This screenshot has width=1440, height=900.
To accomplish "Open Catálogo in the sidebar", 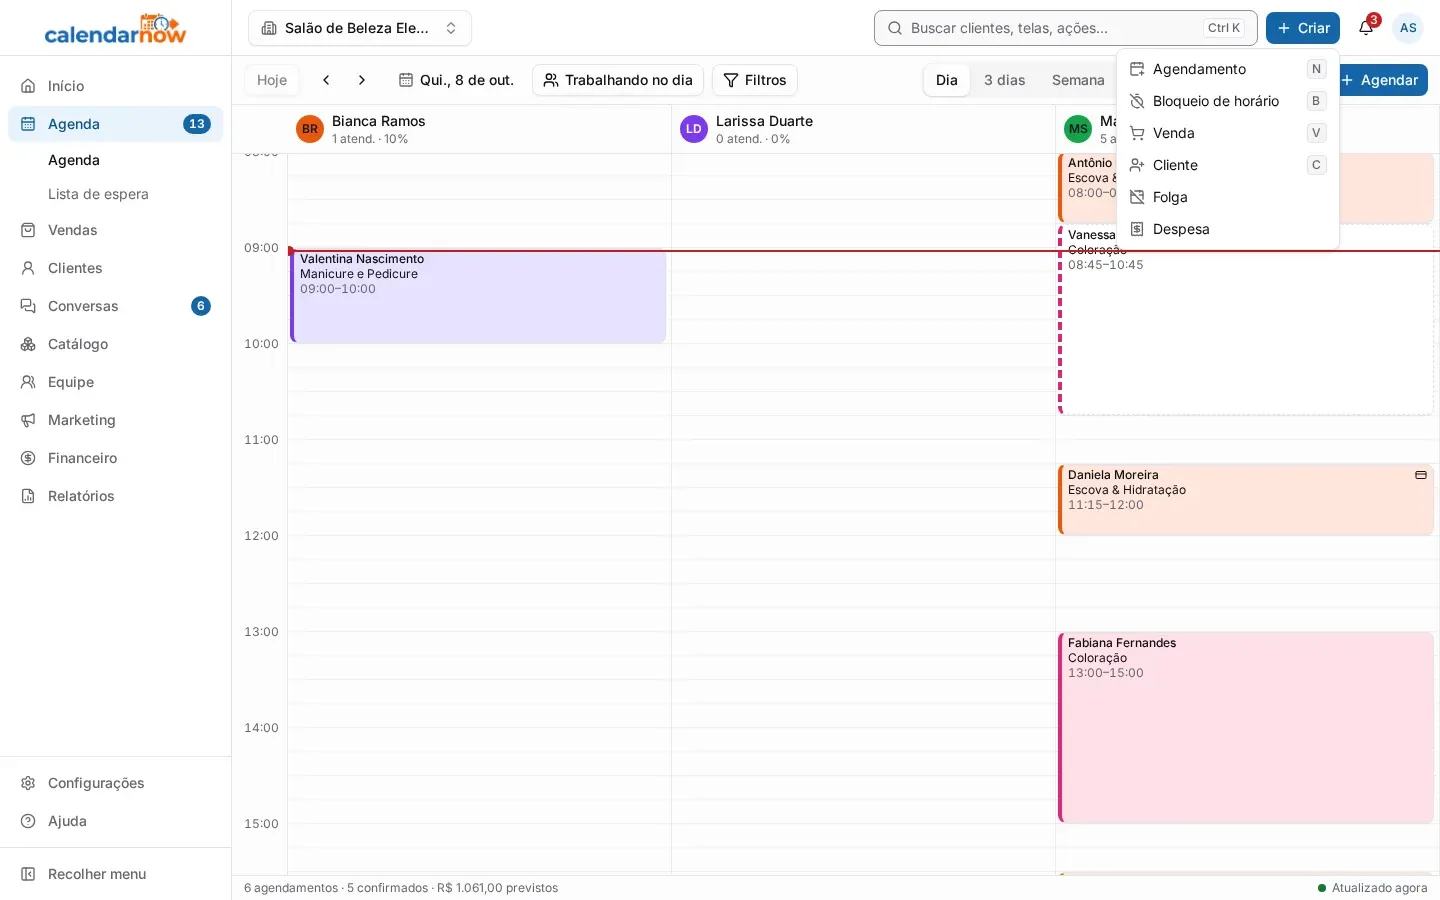I will pos(116,344).
